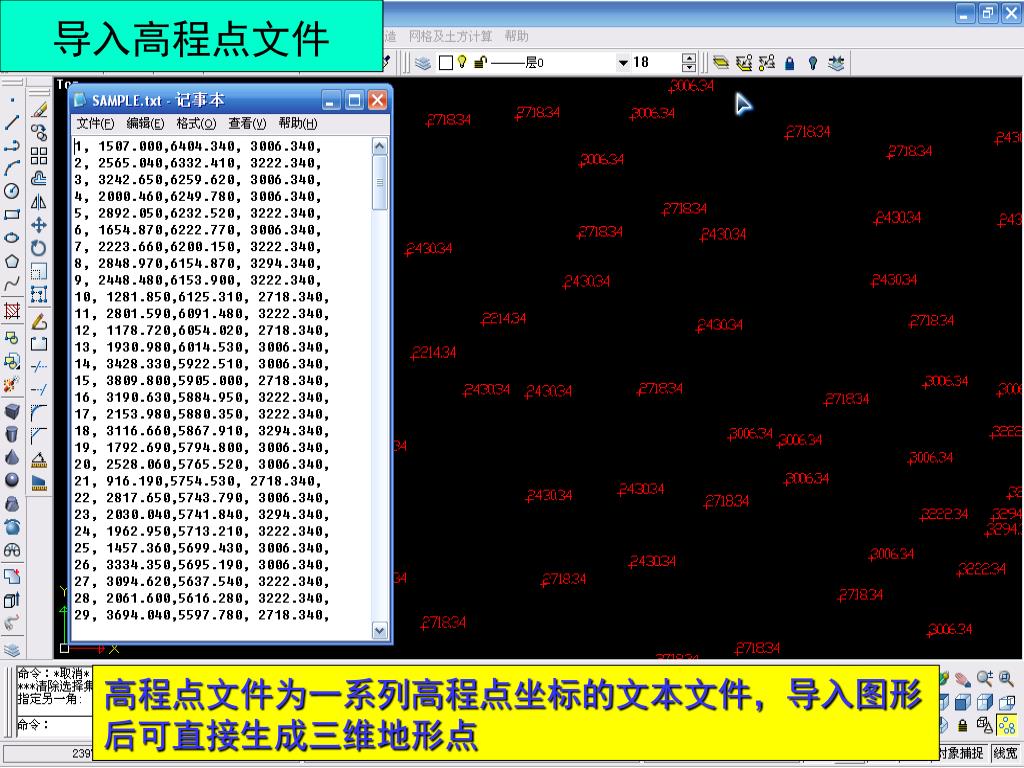
Task: Toggle highlighted yellow points display icon
Action: (1007, 724)
